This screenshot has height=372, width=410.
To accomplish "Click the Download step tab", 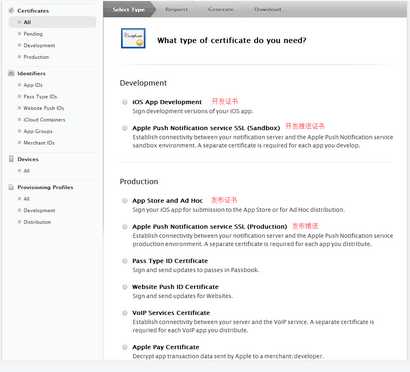I will pos(268,10).
